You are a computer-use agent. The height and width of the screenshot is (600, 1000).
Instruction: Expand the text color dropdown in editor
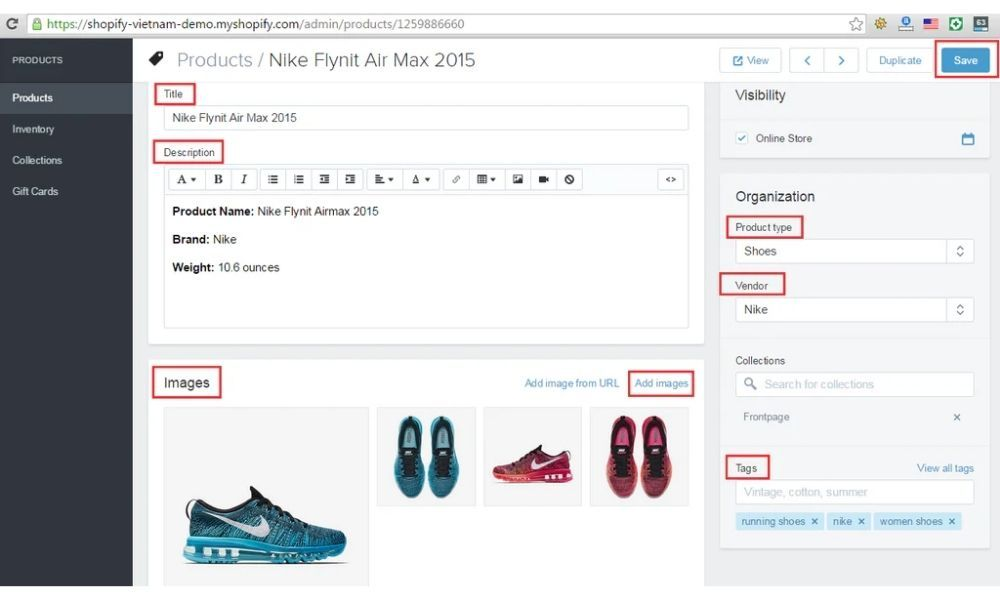coord(421,180)
